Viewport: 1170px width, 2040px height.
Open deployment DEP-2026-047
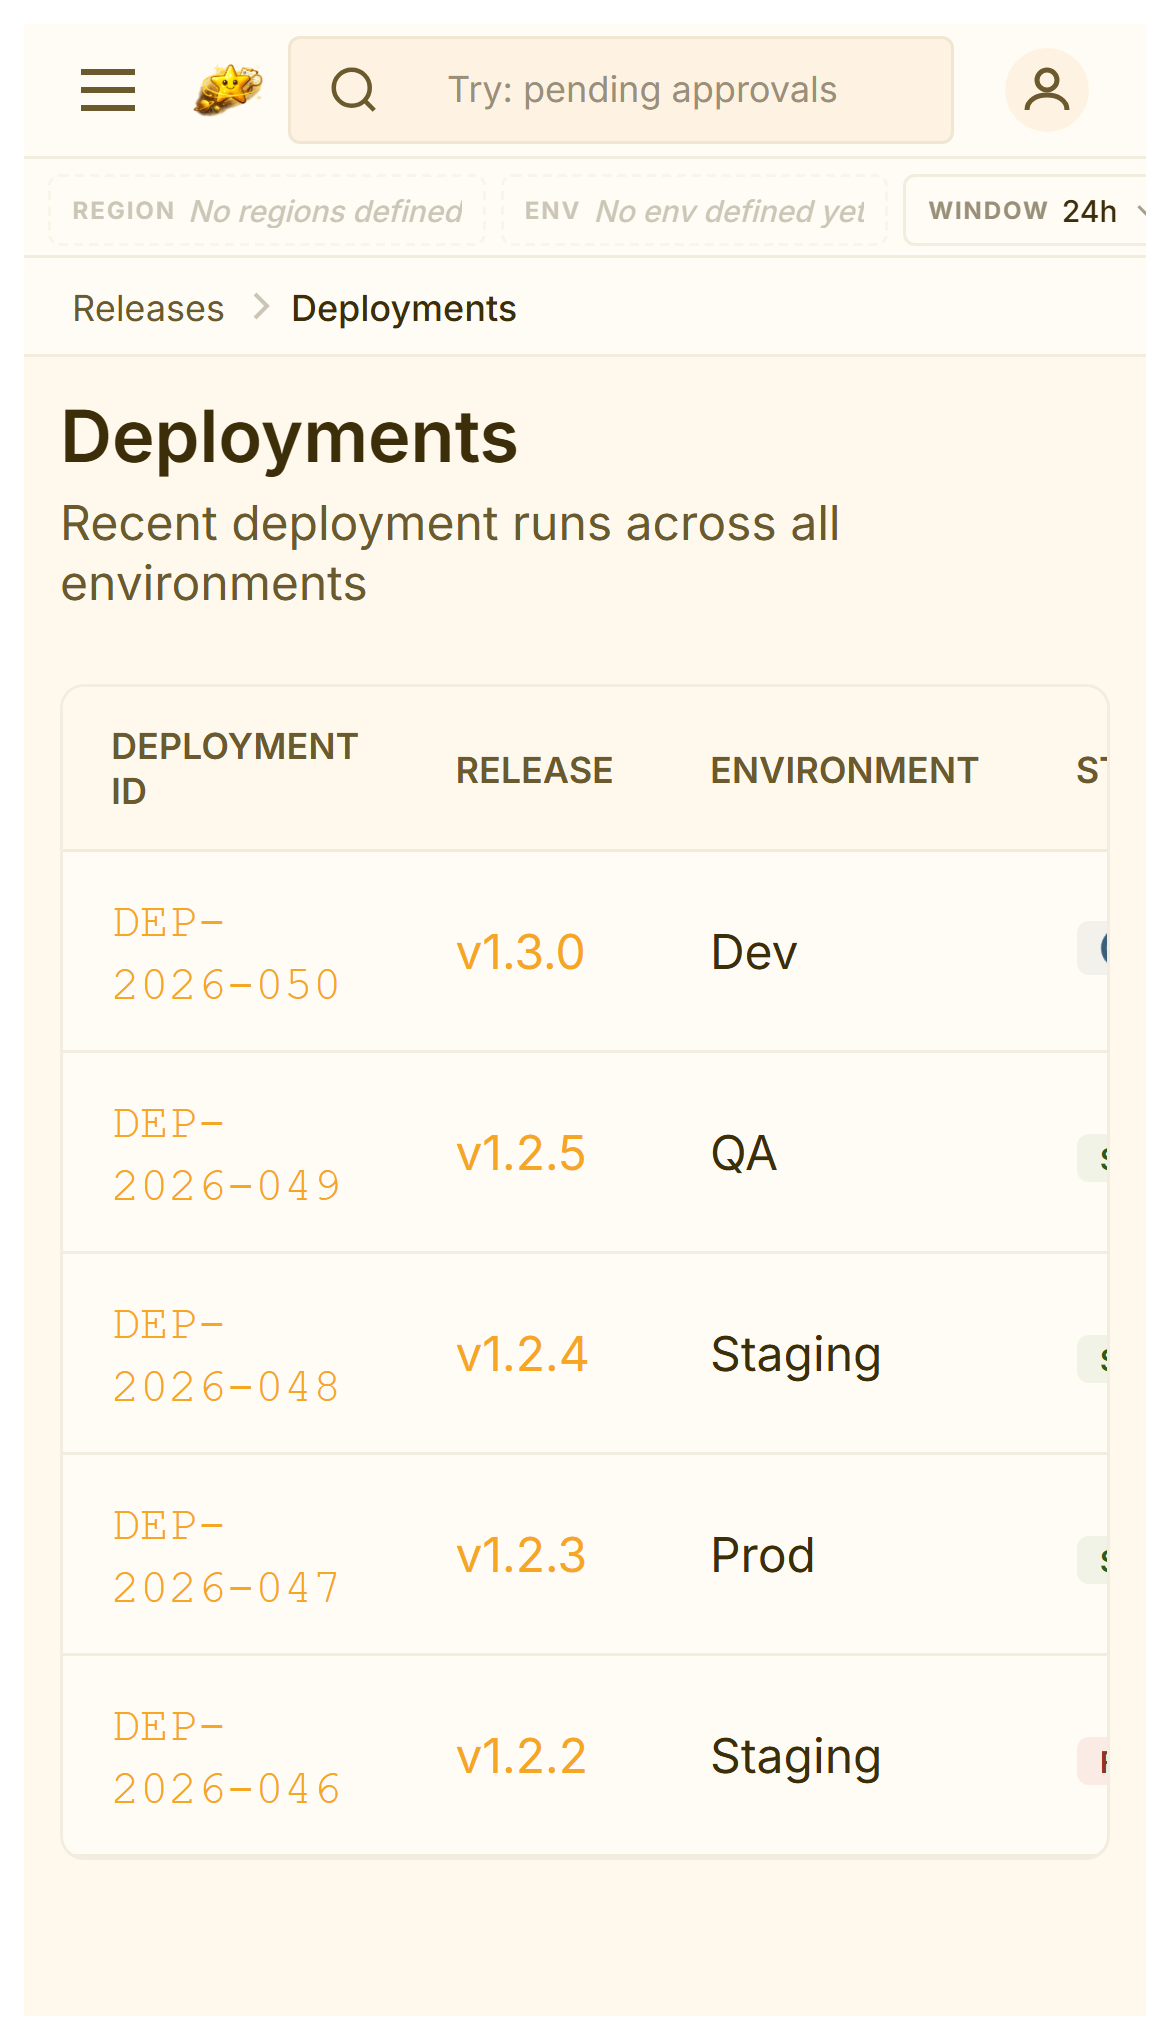pyautogui.click(x=226, y=1556)
